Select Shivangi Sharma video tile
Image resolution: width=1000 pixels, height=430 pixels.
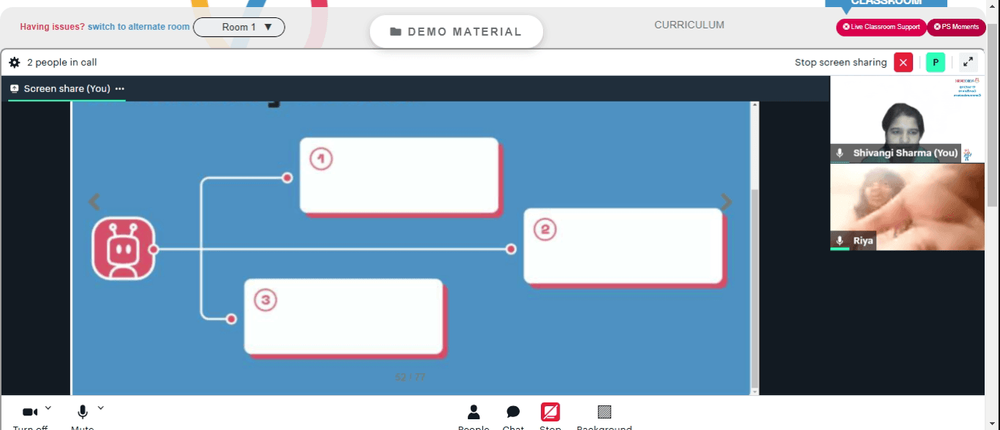click(x=908, y=119)
